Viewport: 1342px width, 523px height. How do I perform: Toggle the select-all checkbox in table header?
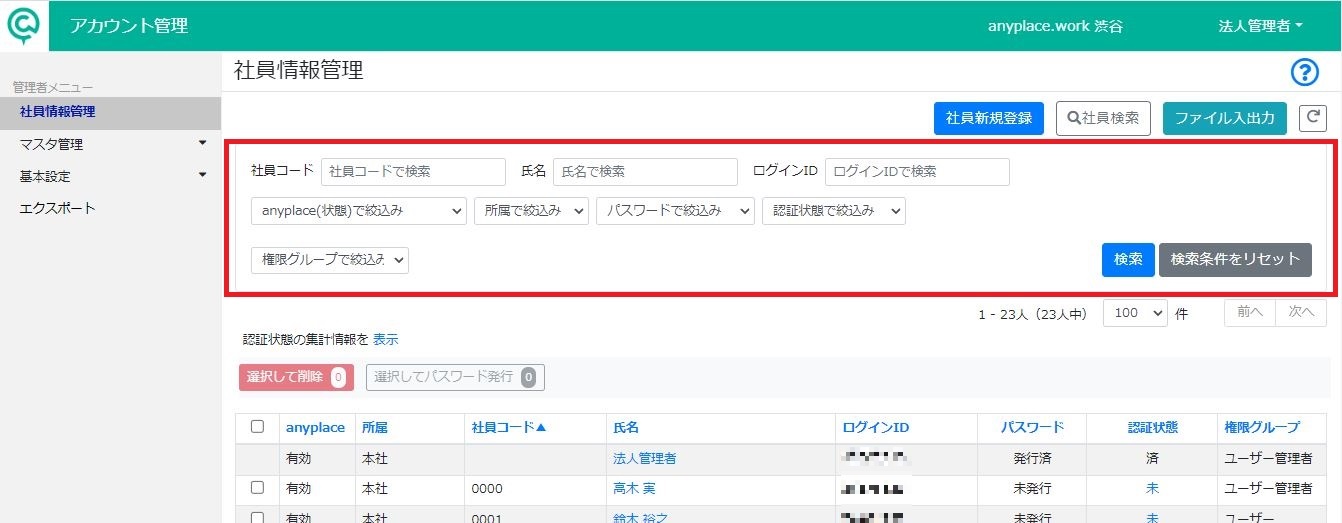coord(257,427)
